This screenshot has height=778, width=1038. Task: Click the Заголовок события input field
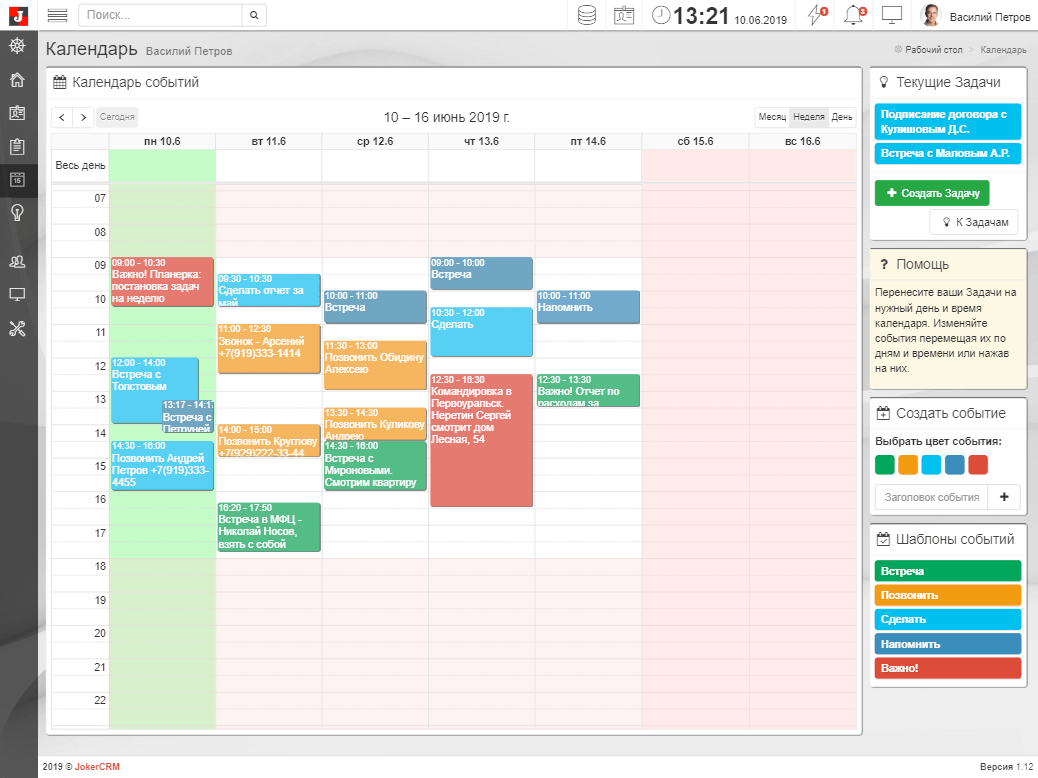tap(930, 497)
